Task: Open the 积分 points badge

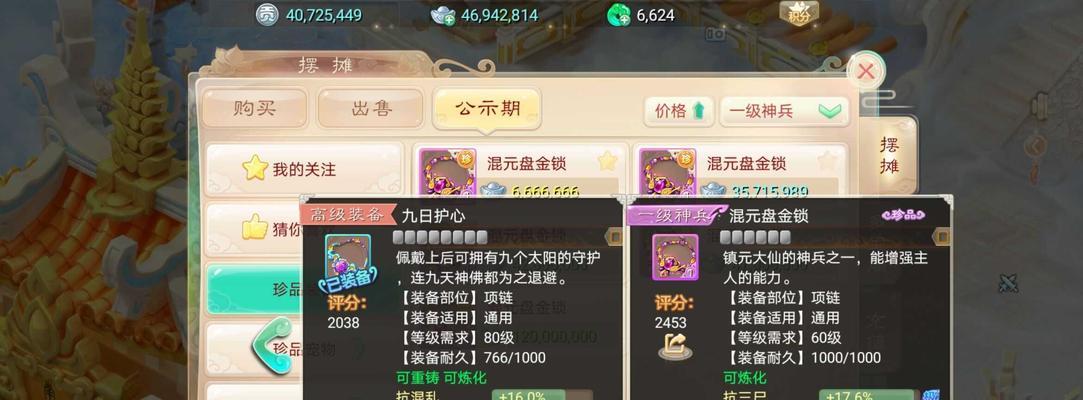Action: [x=799, y=15]
